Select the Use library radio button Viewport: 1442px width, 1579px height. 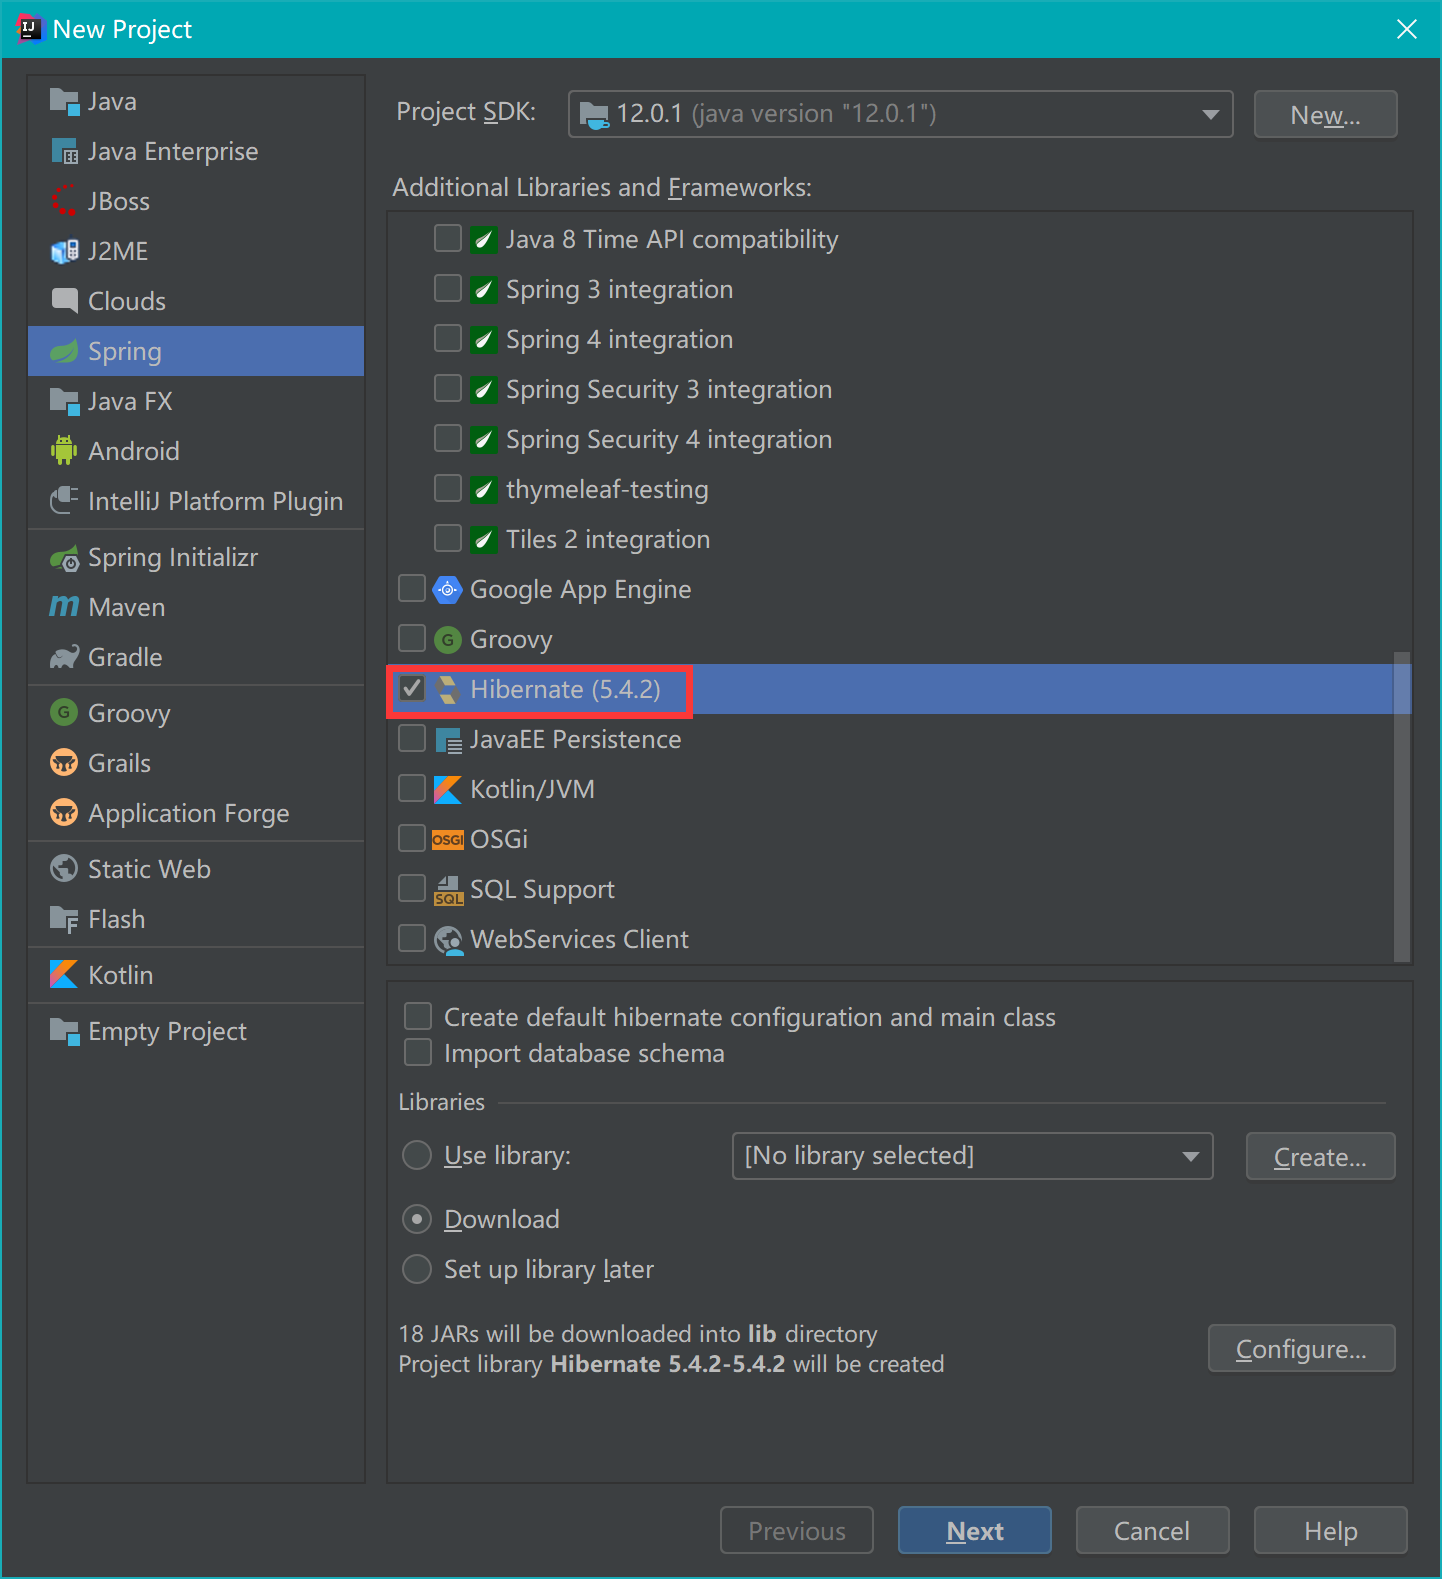coord(417,1155)
